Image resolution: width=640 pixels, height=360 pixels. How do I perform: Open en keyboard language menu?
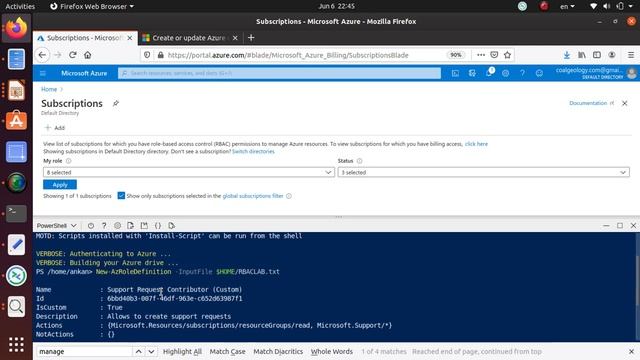(567, 6)
